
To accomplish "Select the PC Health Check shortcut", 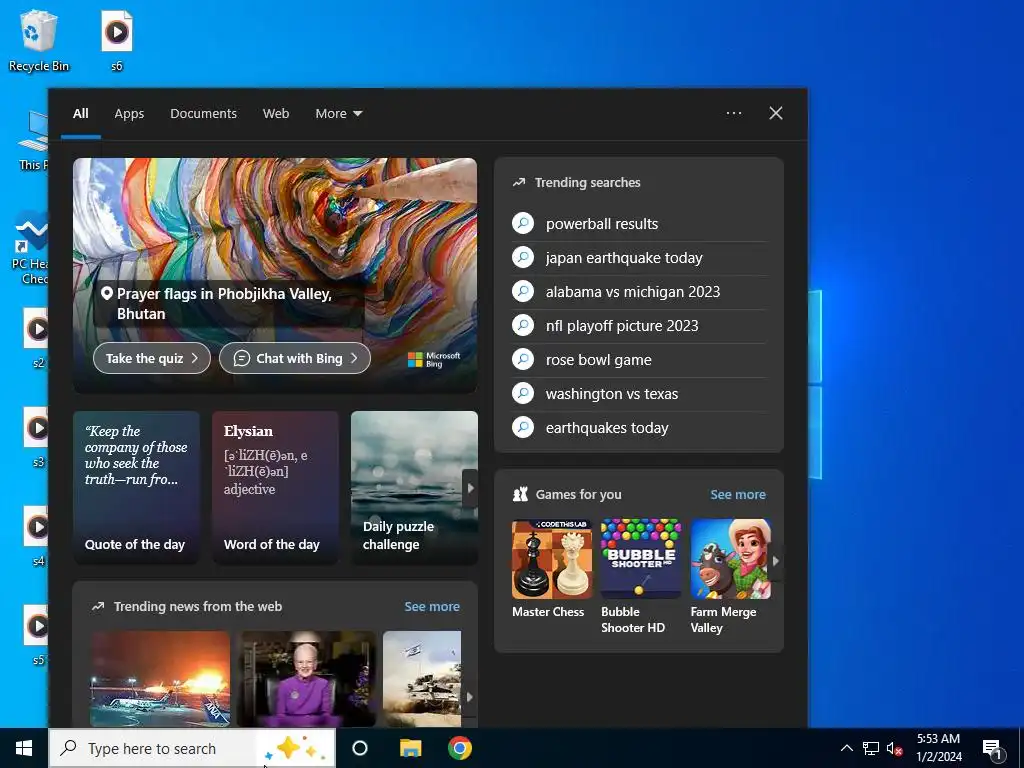I will pos(30,248).
